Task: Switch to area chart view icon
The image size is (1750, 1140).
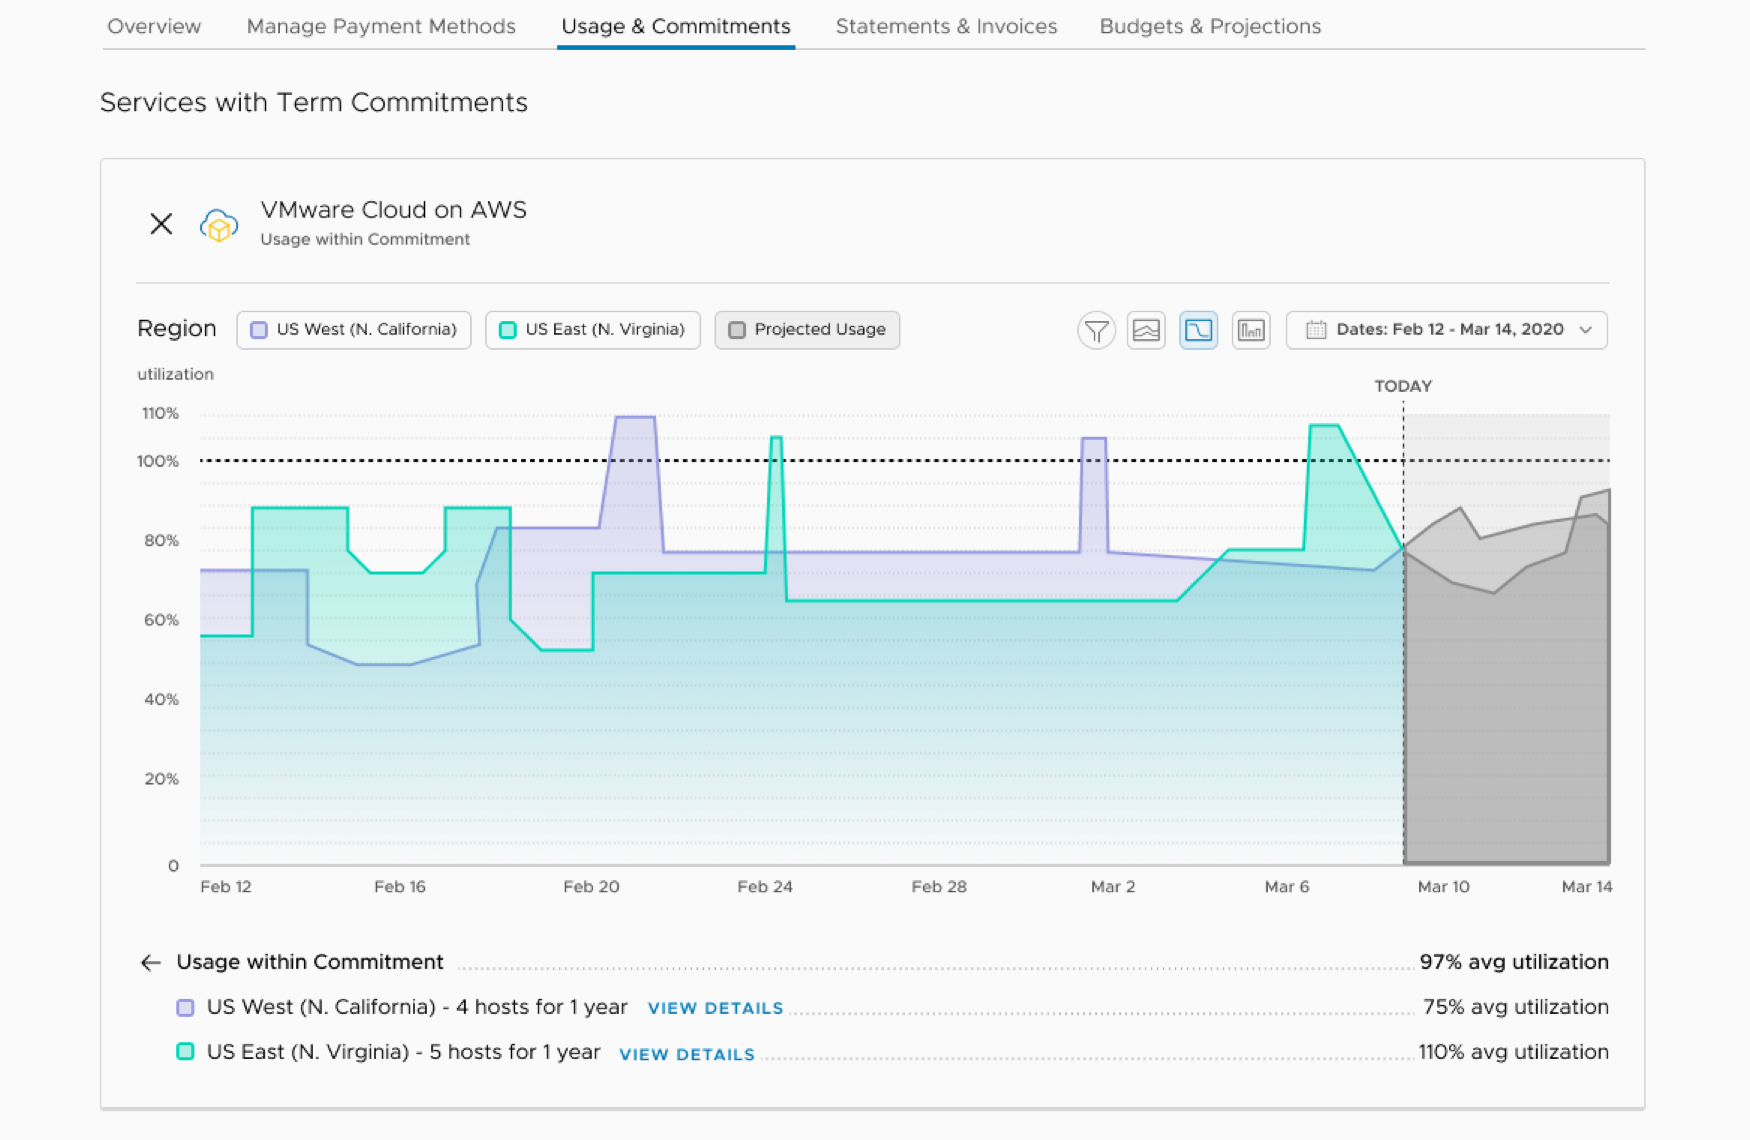Action: point(1146,330)
